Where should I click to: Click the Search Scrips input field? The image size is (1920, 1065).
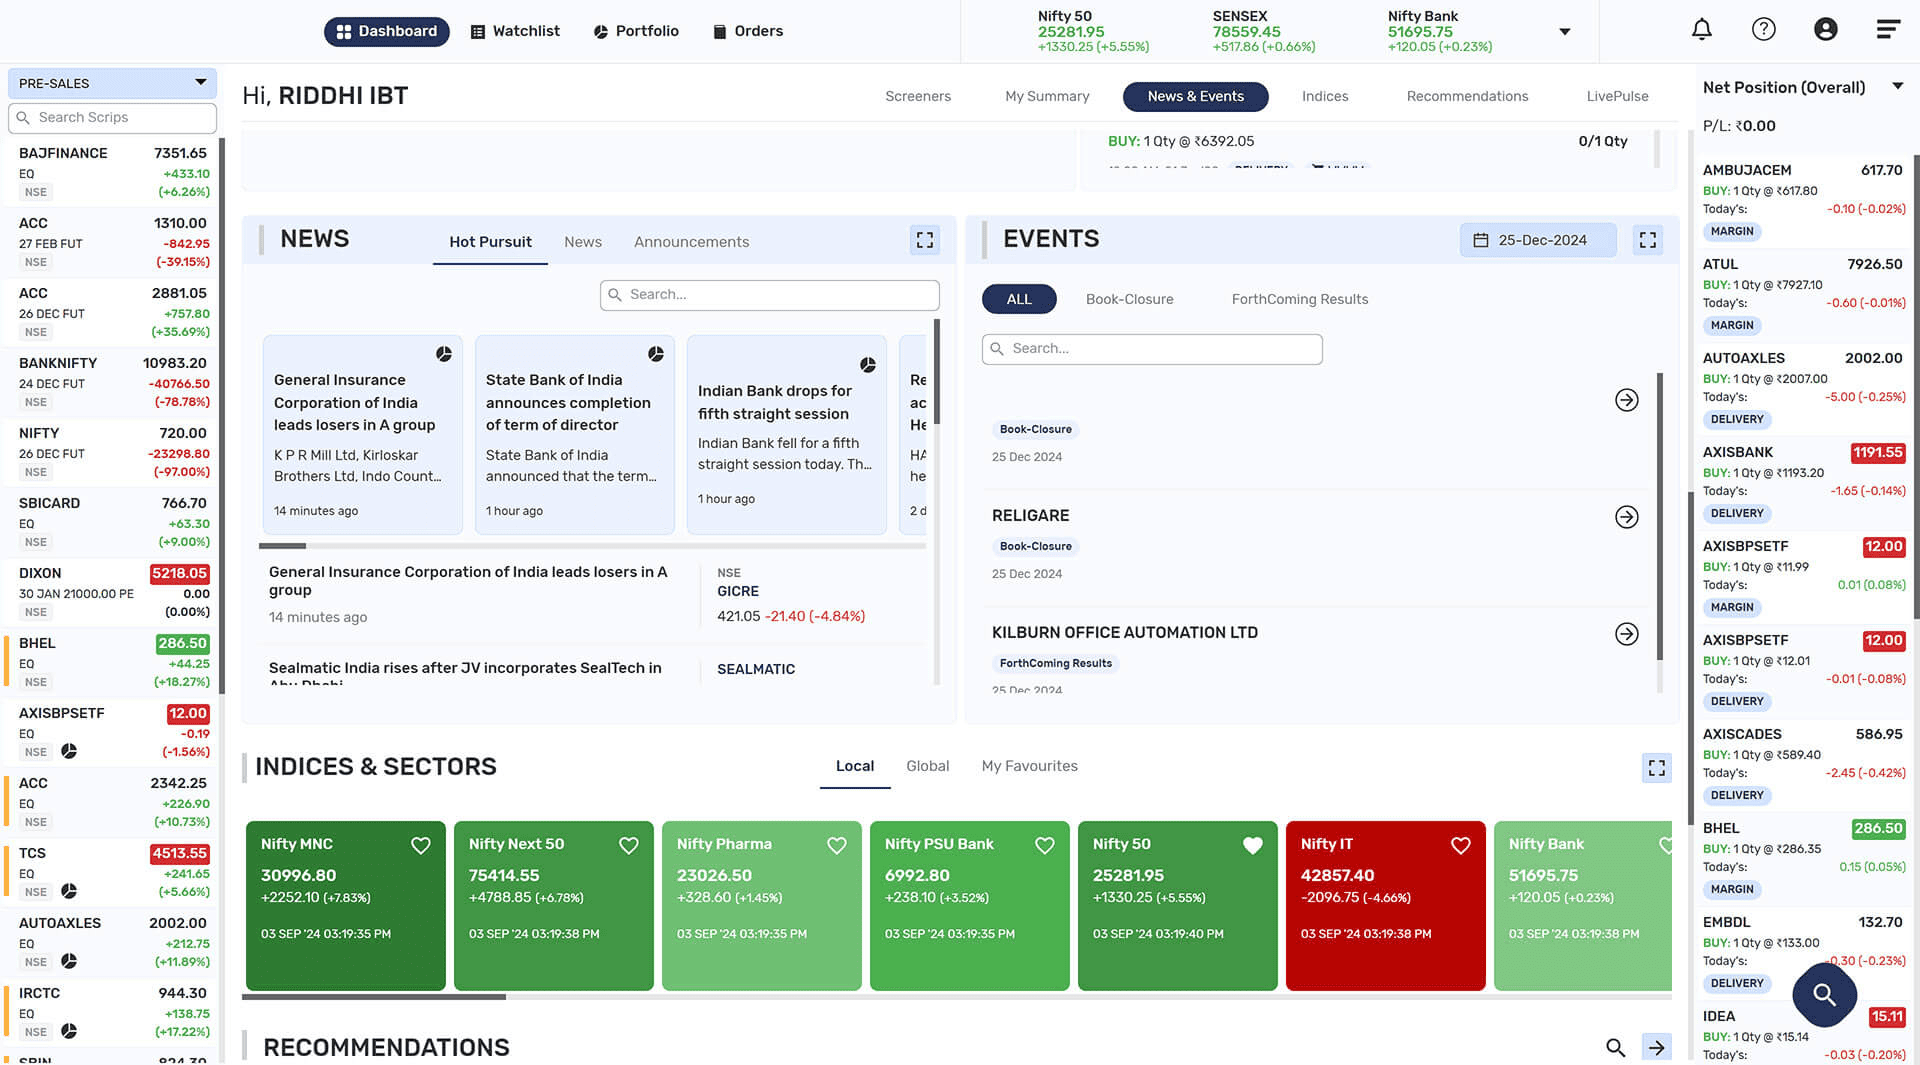click(x=112, y=117)
